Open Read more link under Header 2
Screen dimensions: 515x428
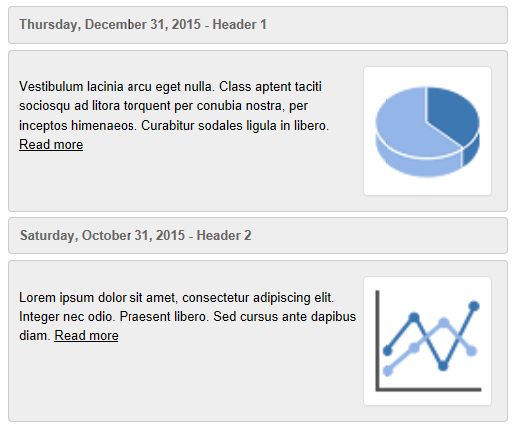[x=86, y=336]
